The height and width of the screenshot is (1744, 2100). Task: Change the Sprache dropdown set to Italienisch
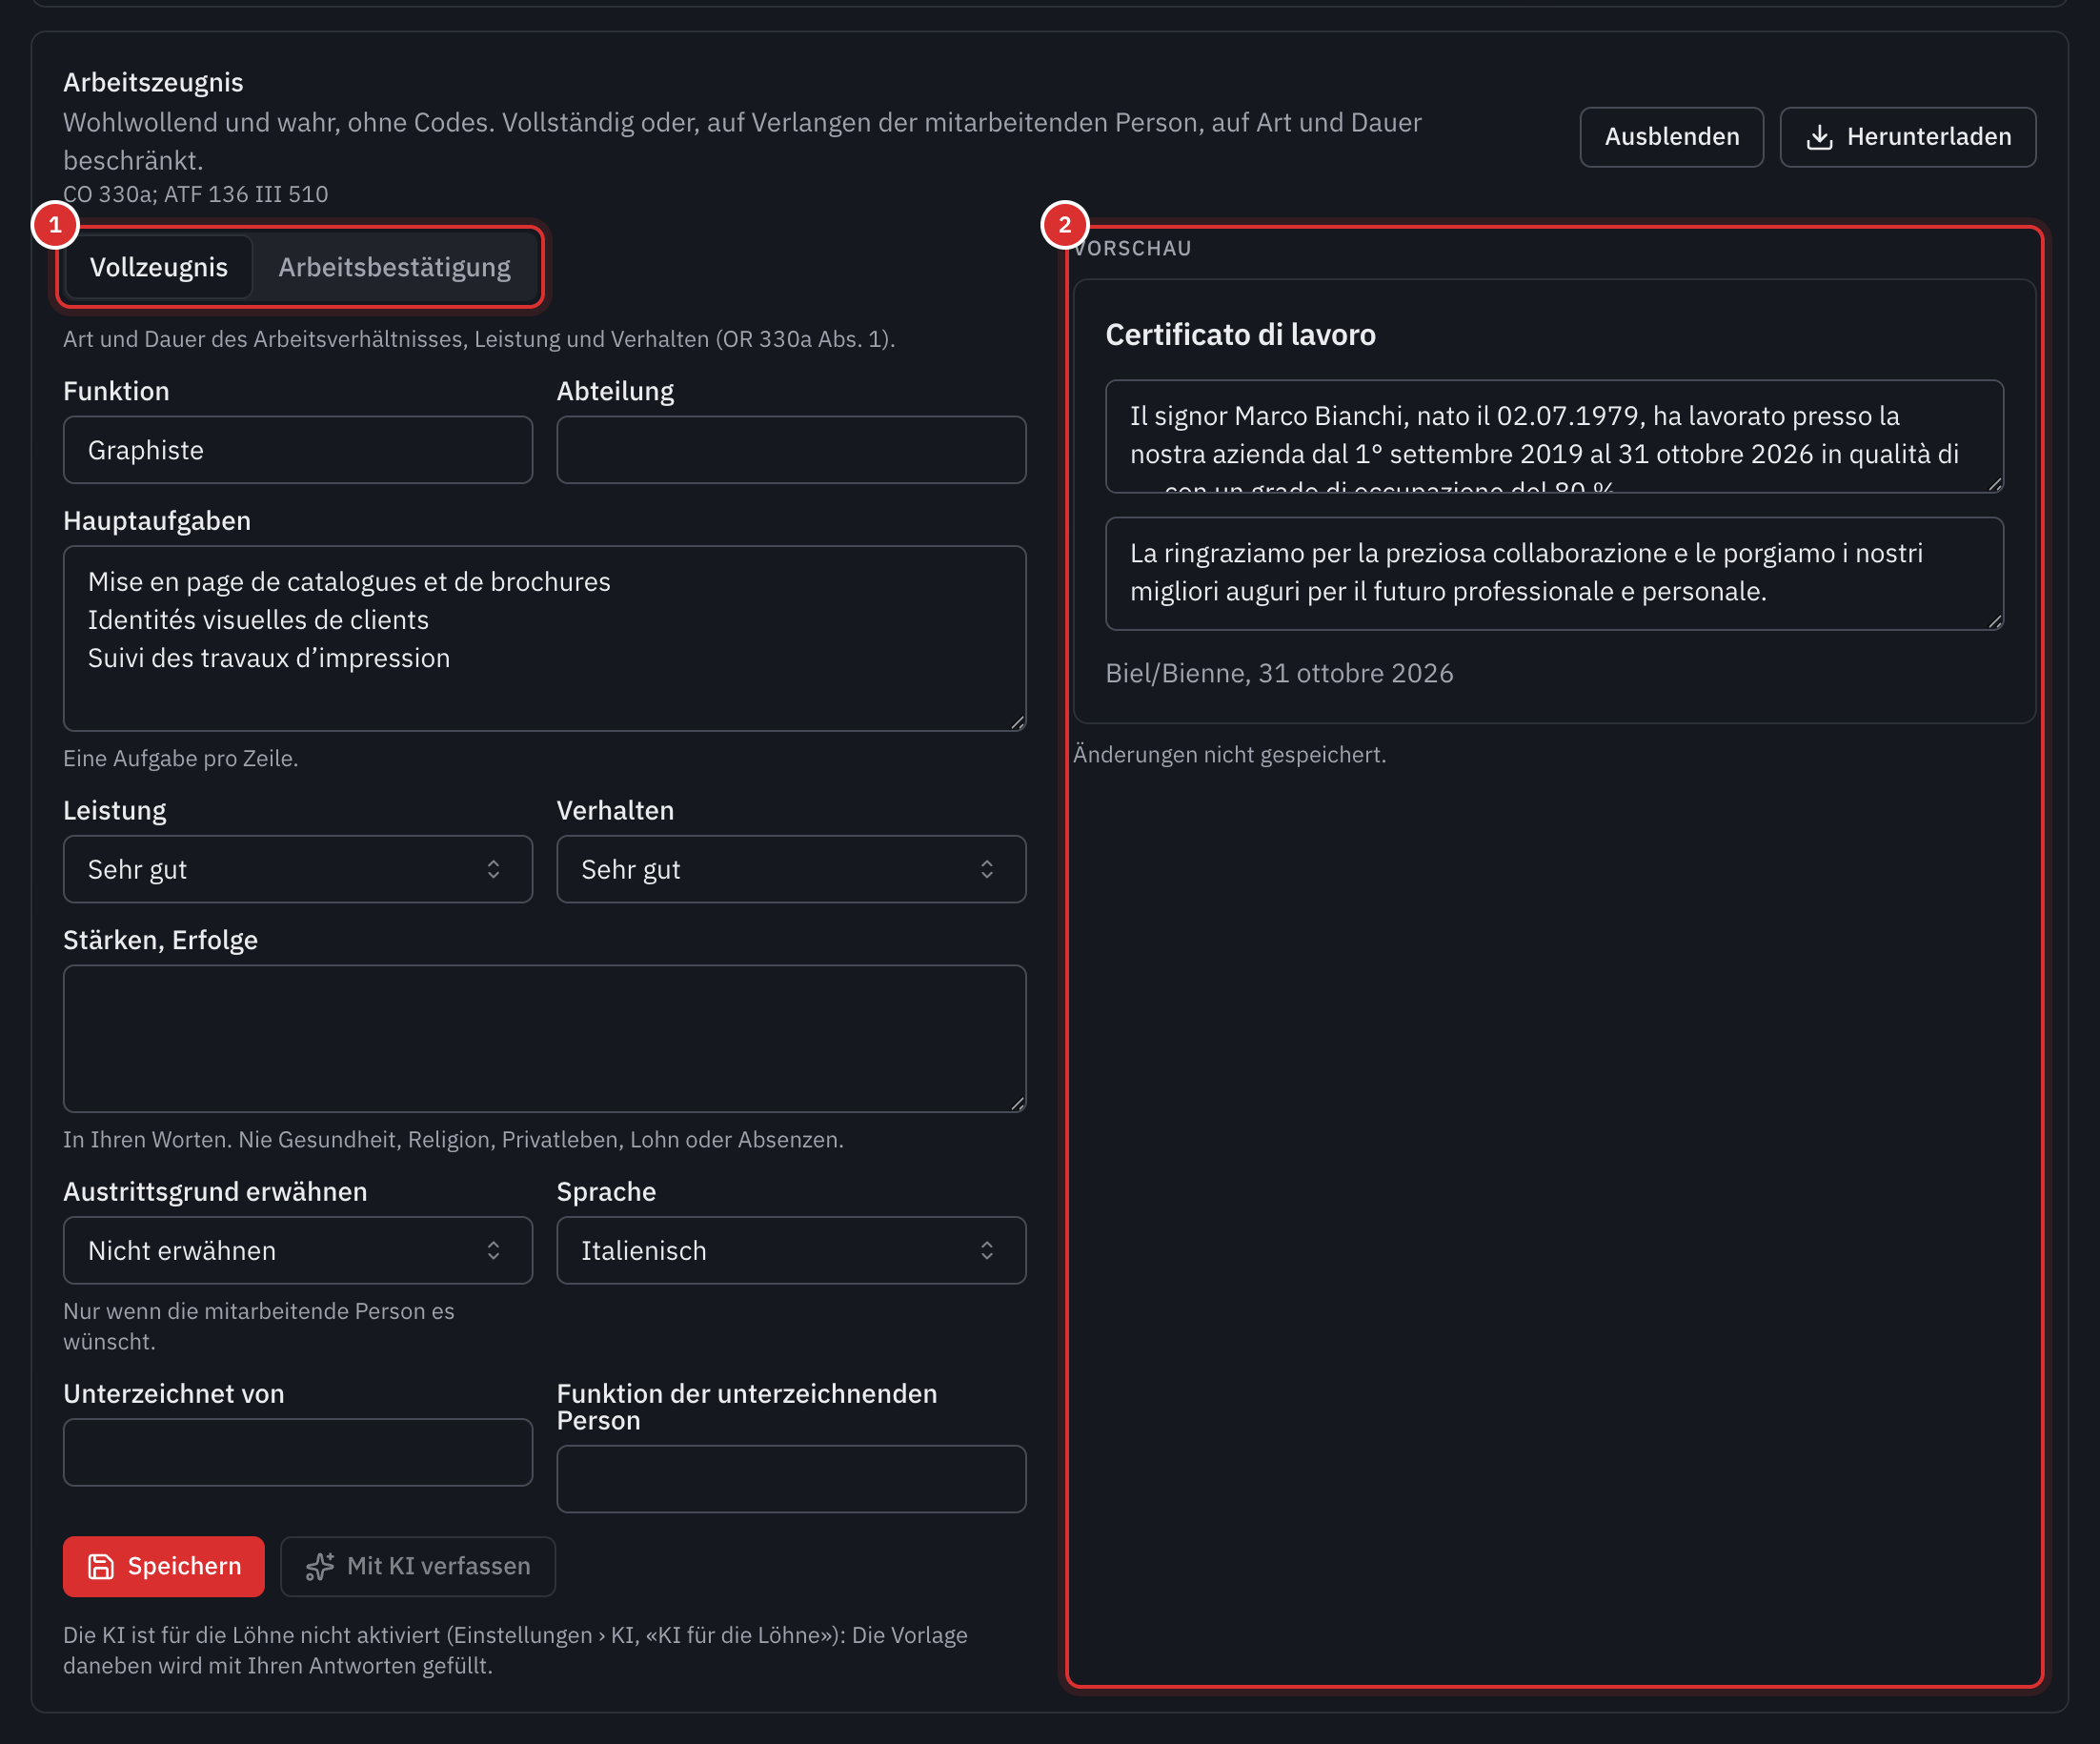(x=791, y=1250)
